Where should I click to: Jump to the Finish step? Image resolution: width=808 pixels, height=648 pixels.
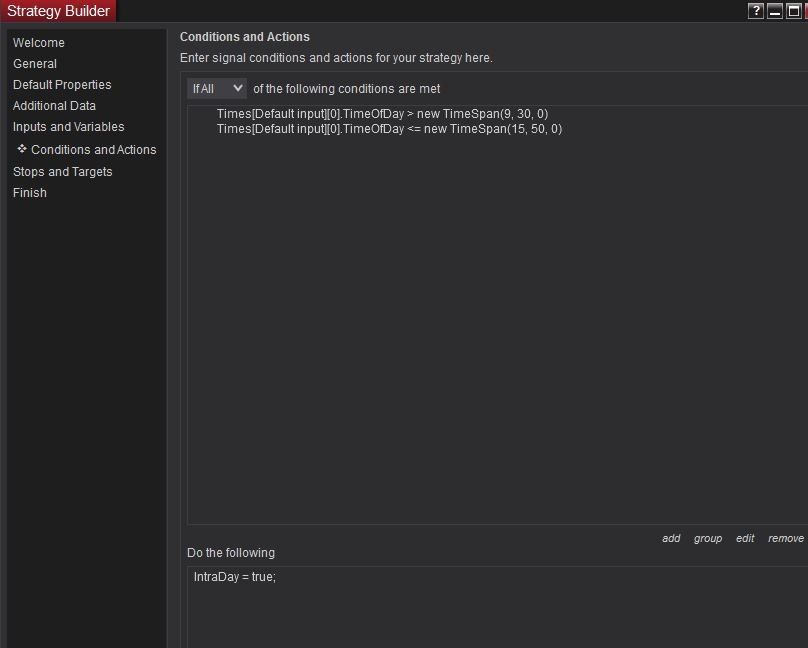pos(30,193)
